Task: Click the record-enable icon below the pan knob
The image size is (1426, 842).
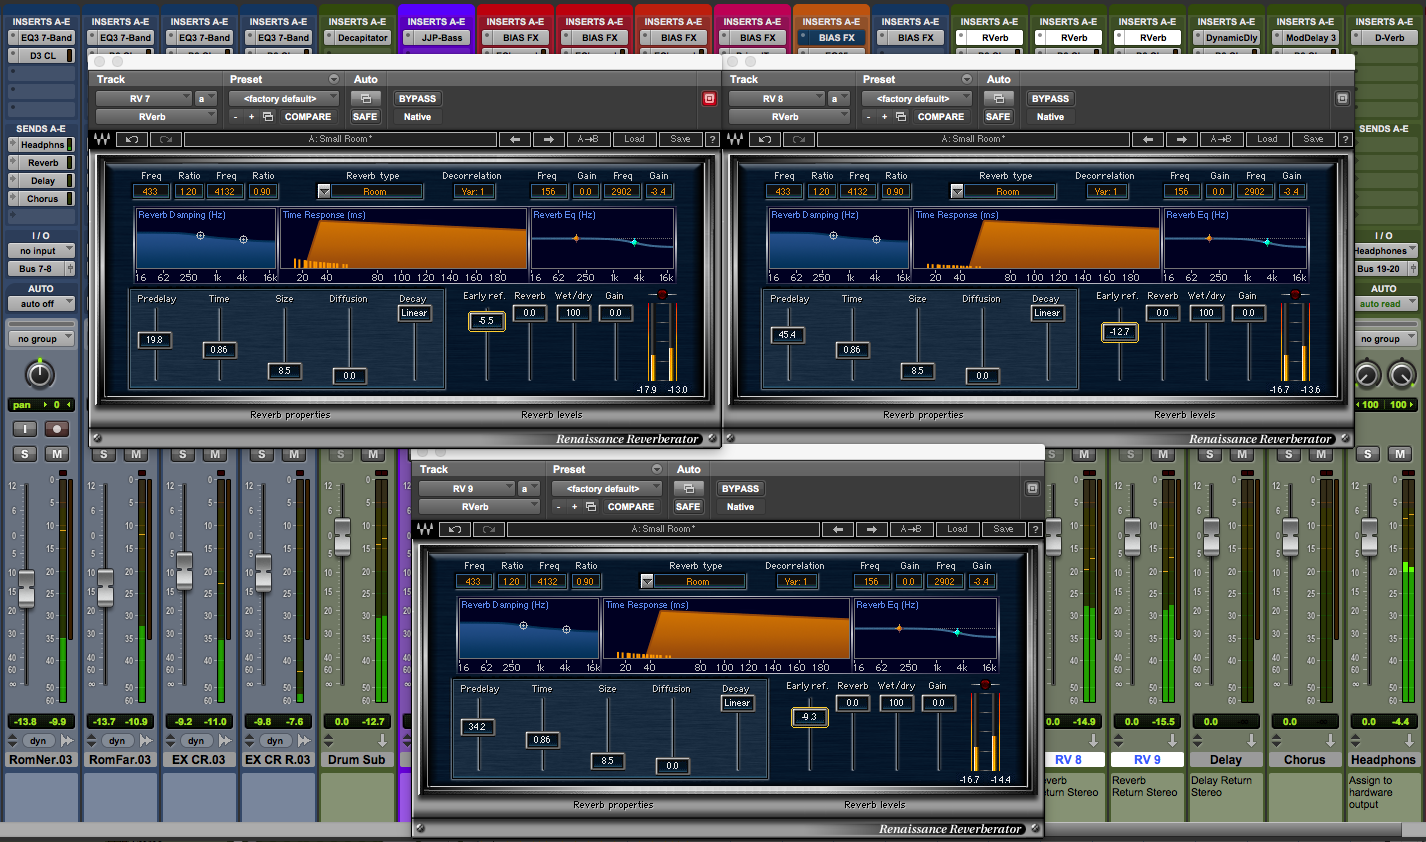Action: coord(56,427)
